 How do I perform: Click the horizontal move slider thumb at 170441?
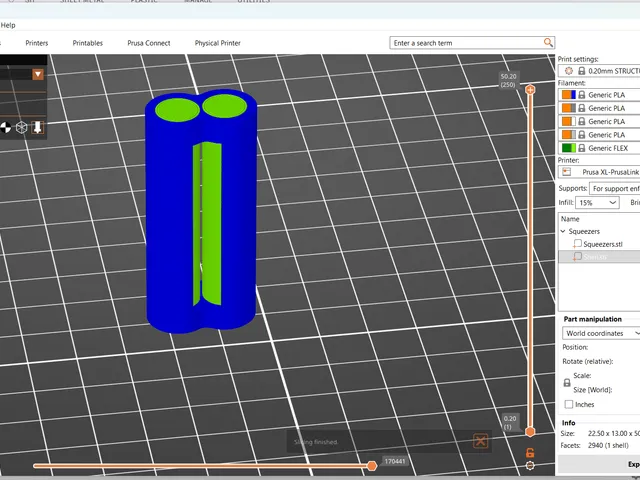coord(371,466)
